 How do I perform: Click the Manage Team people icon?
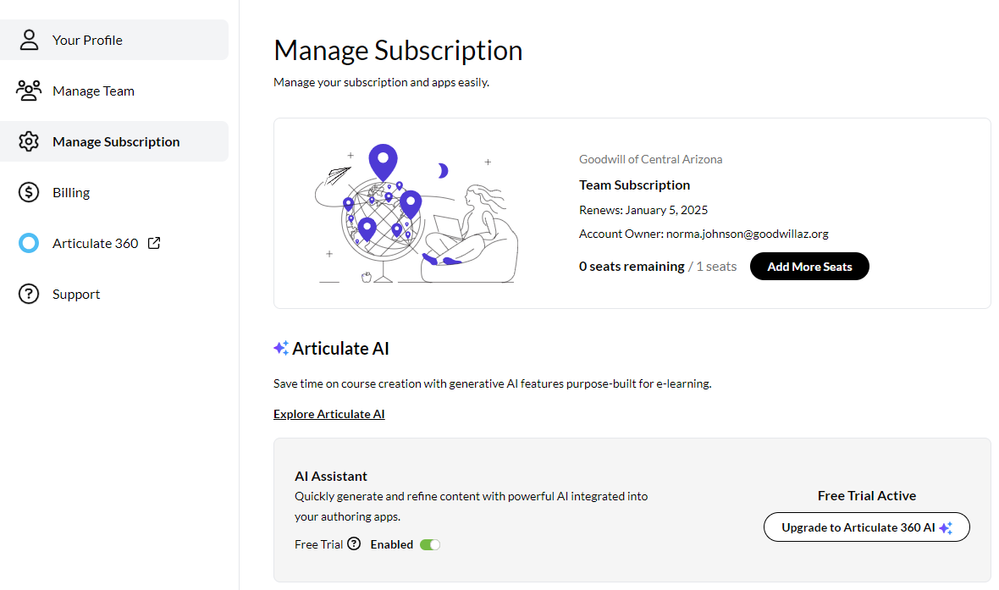(x=29, y=91)
